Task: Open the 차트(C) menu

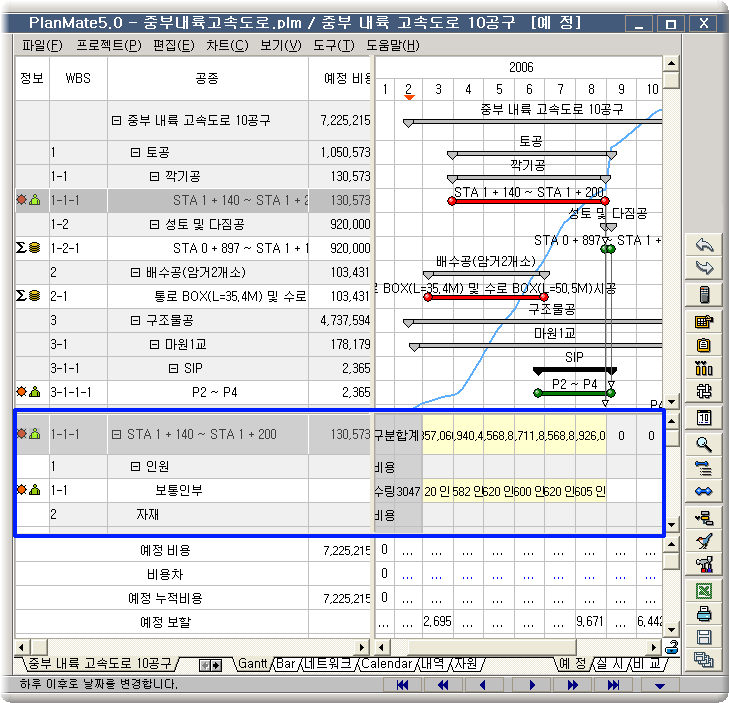Action: [227, 45]
